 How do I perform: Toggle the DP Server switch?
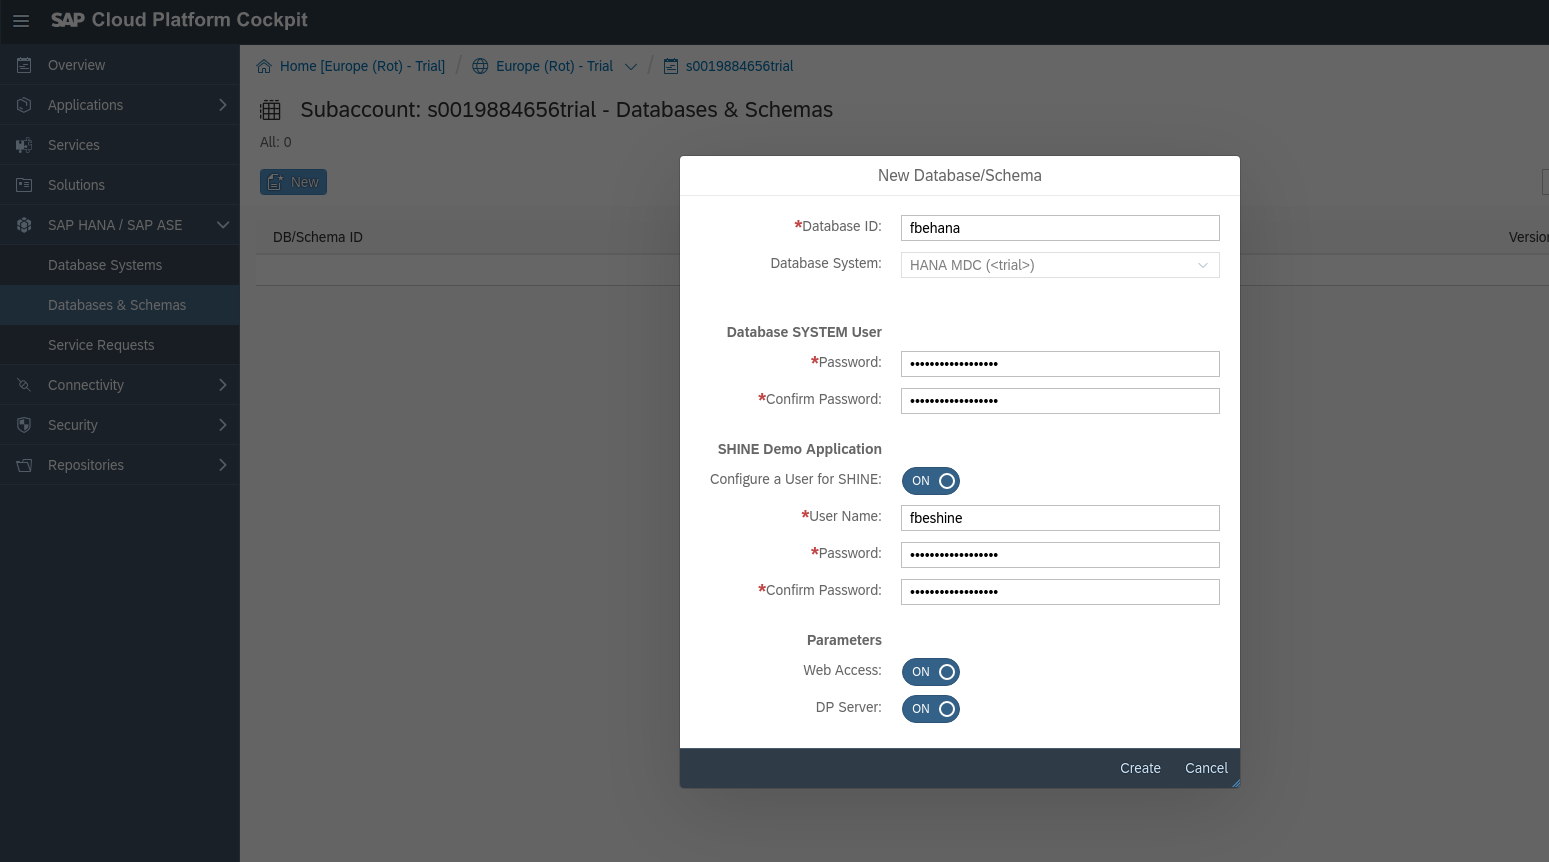(x=931, y=709)
